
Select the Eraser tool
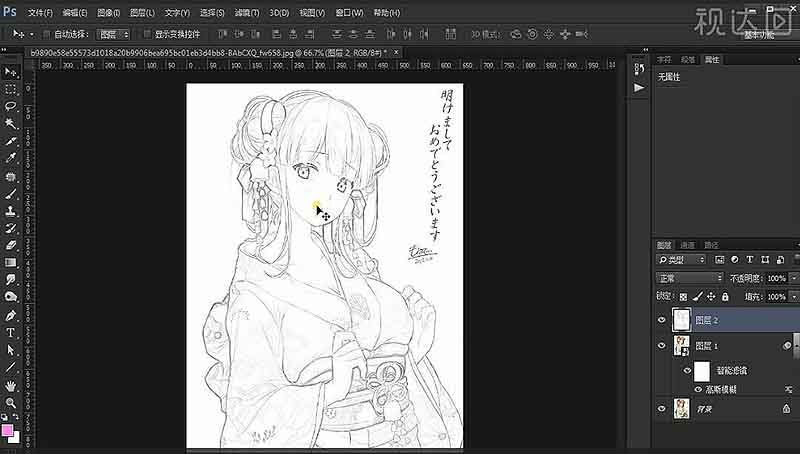(x=10, y=245)
